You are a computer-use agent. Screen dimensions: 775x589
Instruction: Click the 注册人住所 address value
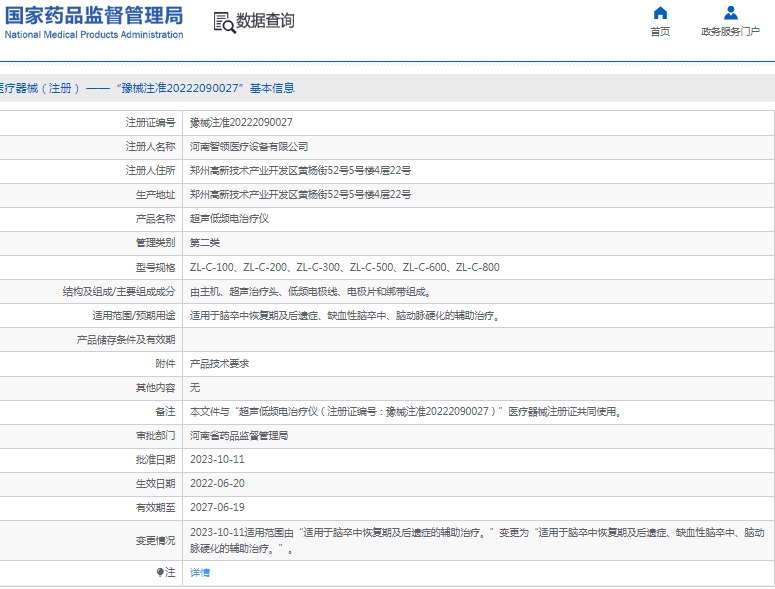301,170
